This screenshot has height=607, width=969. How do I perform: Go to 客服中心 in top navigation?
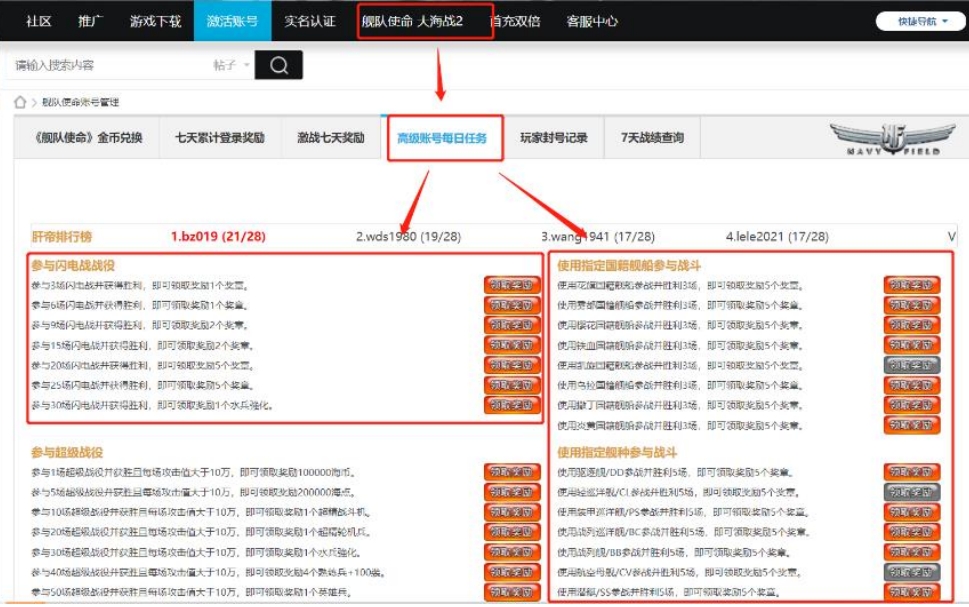point(592,21)
